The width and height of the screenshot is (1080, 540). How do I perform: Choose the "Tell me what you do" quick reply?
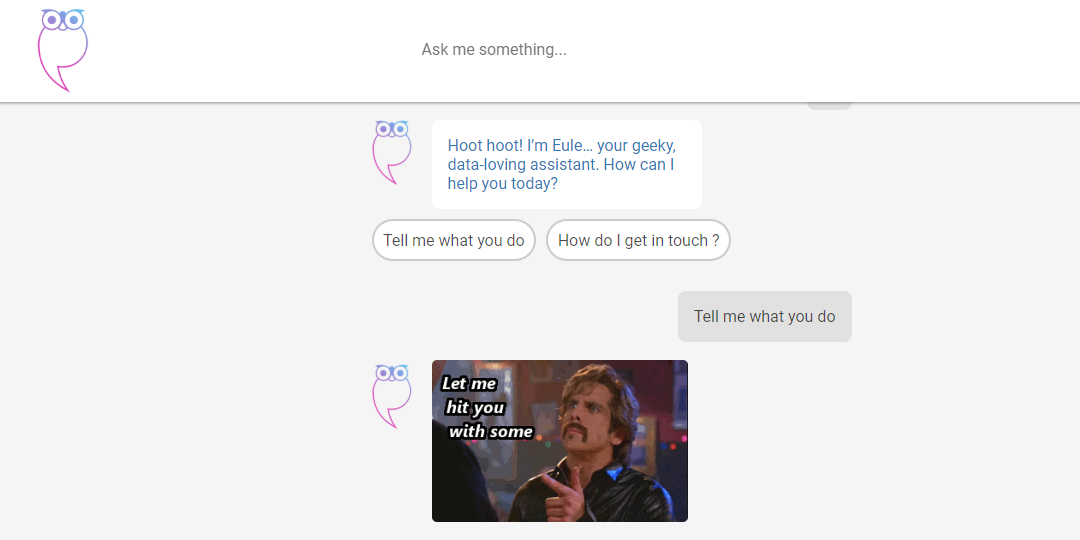pyautogui.click(x=454, y=240)
